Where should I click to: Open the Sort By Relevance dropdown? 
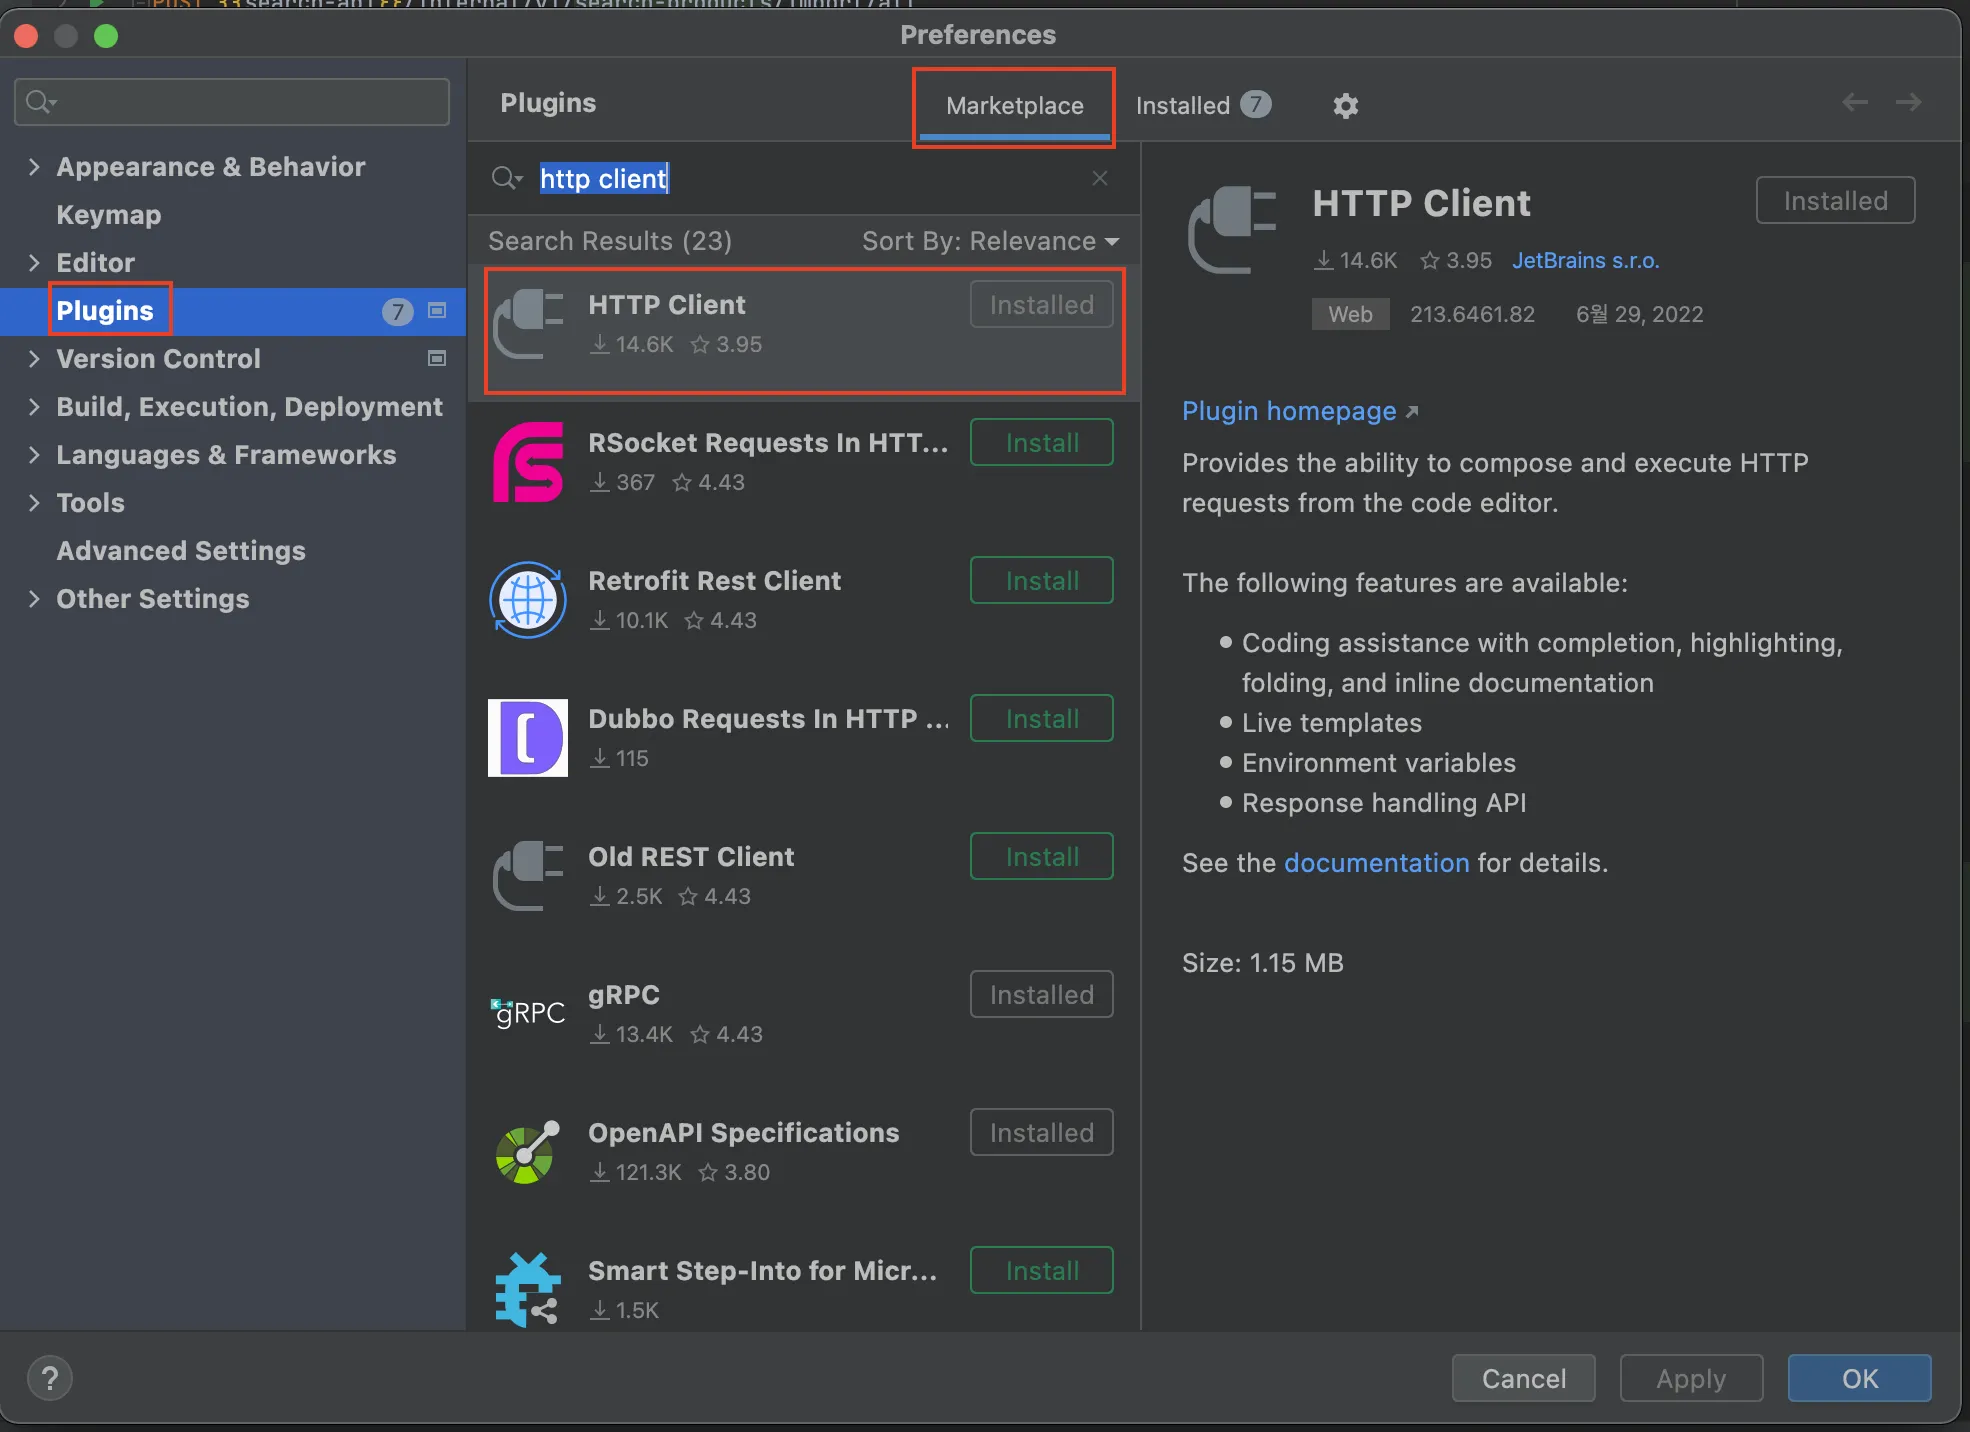click(990, 241)
